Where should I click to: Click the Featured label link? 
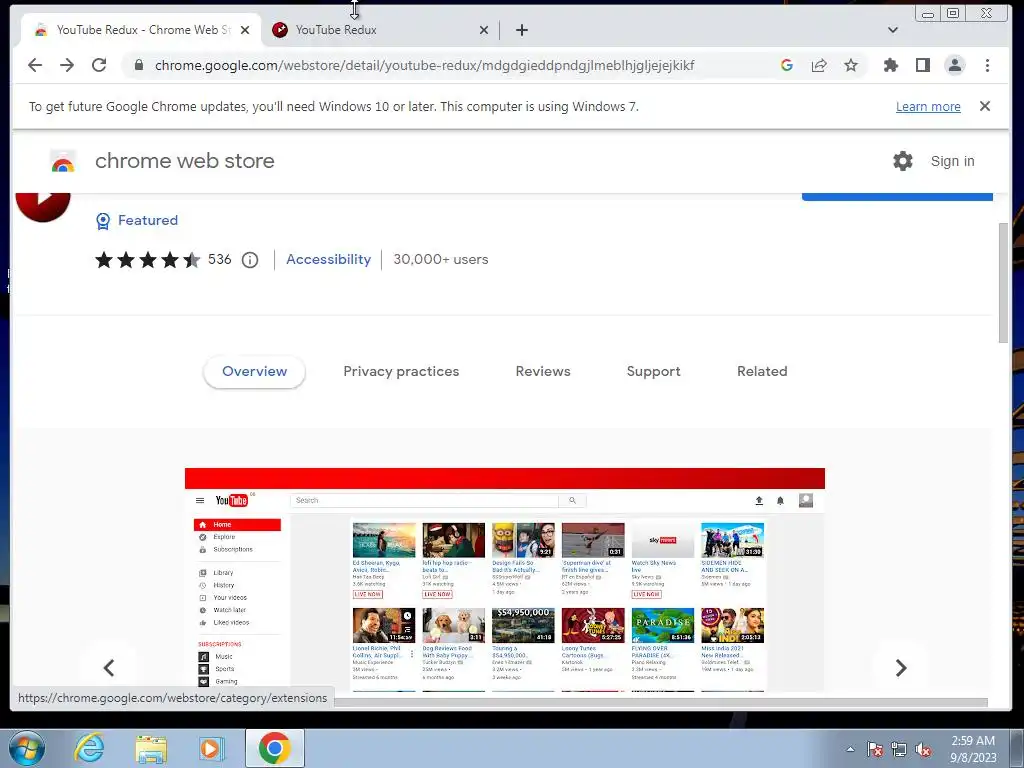(148, 221)
